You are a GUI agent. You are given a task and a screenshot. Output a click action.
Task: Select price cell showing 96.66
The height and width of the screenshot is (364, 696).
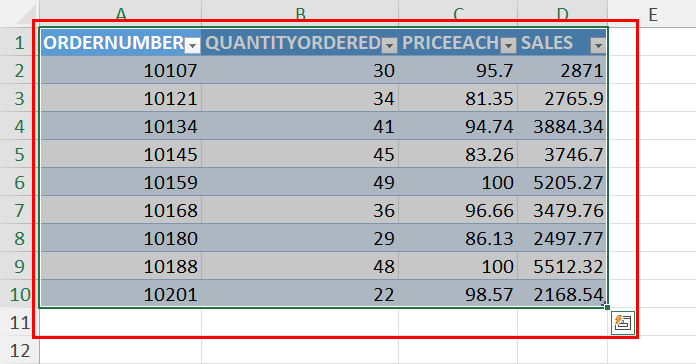(x=458, y=210)
